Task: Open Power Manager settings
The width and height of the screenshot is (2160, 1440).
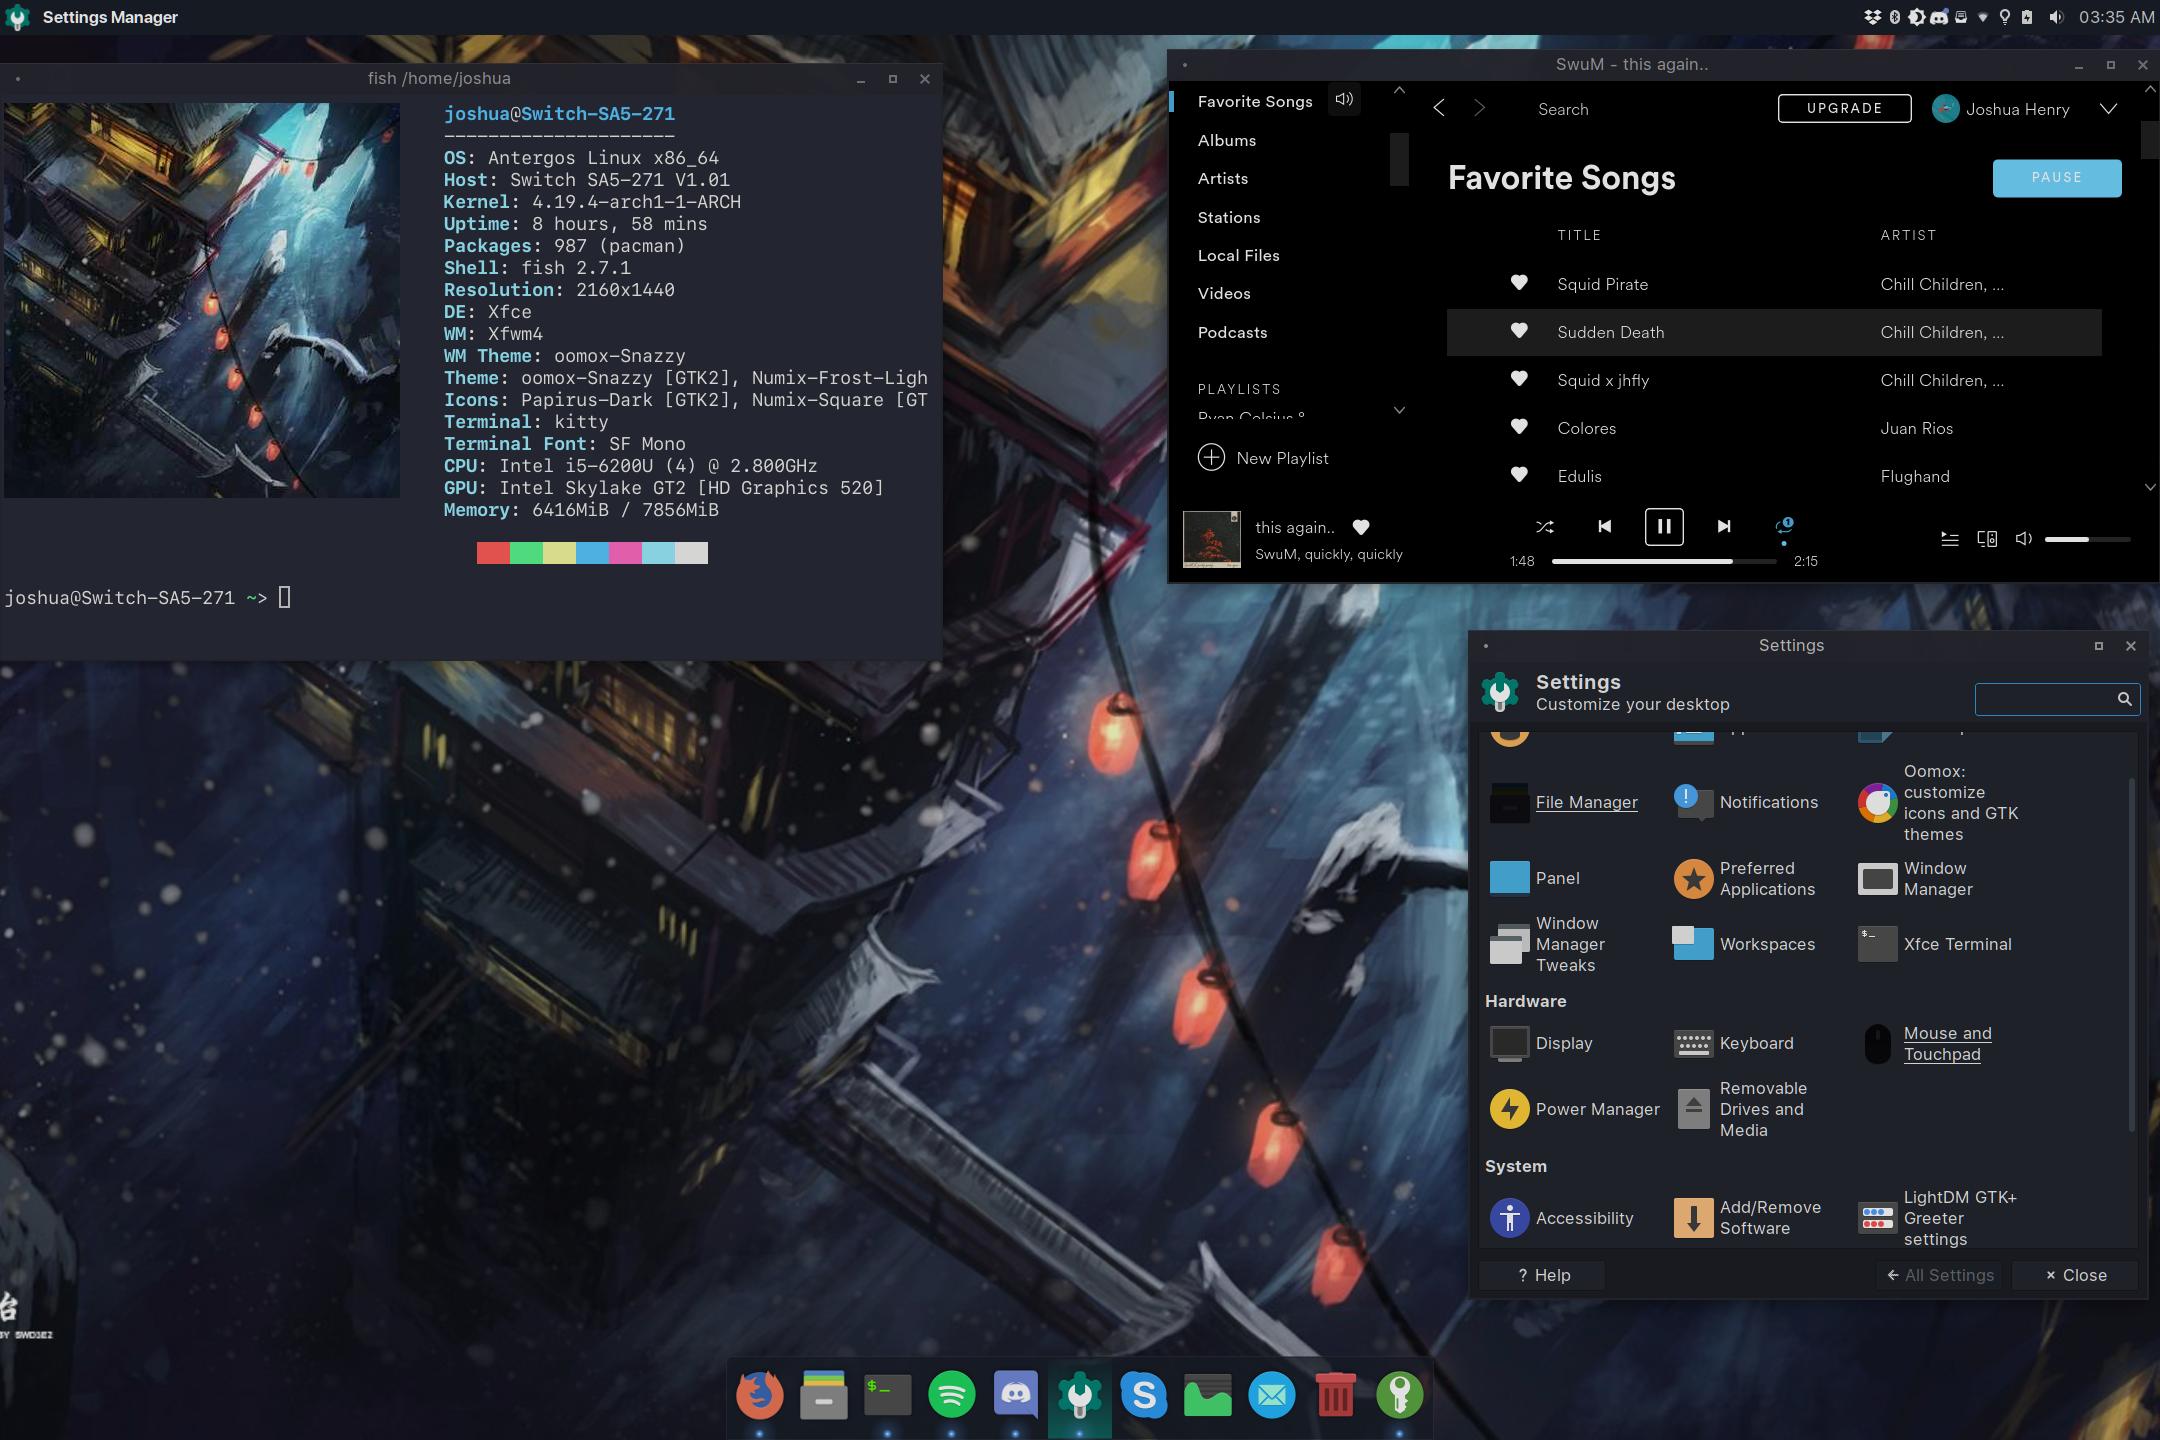Action: [x=1575, y=1109]
